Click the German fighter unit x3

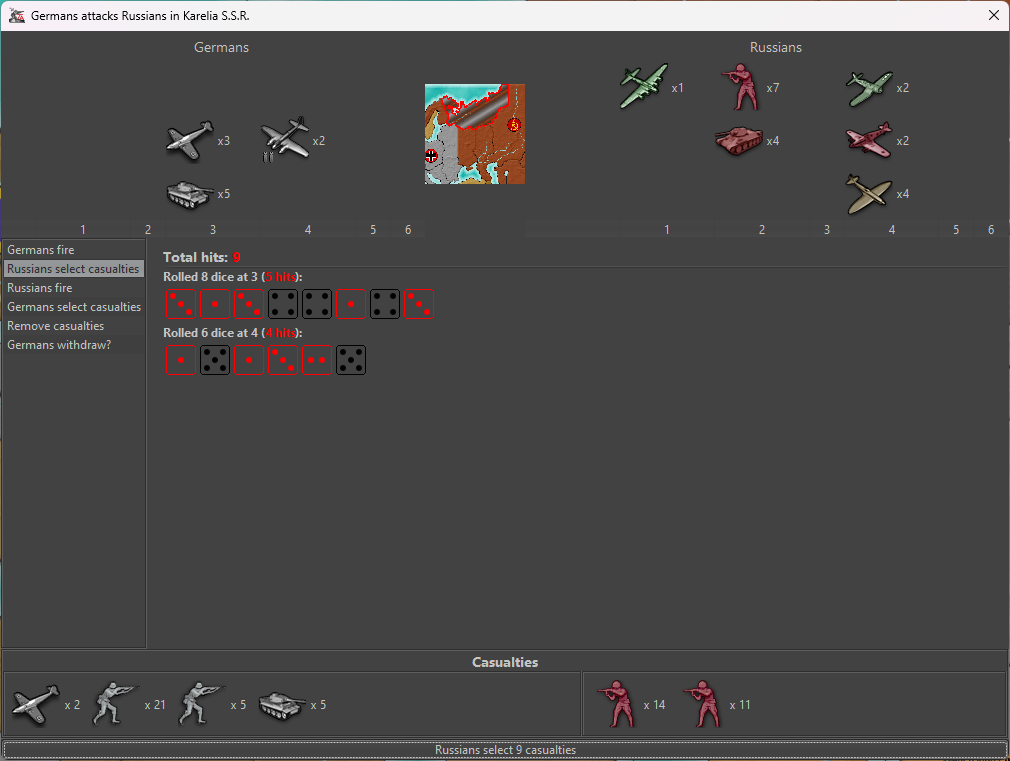[190, 141]
